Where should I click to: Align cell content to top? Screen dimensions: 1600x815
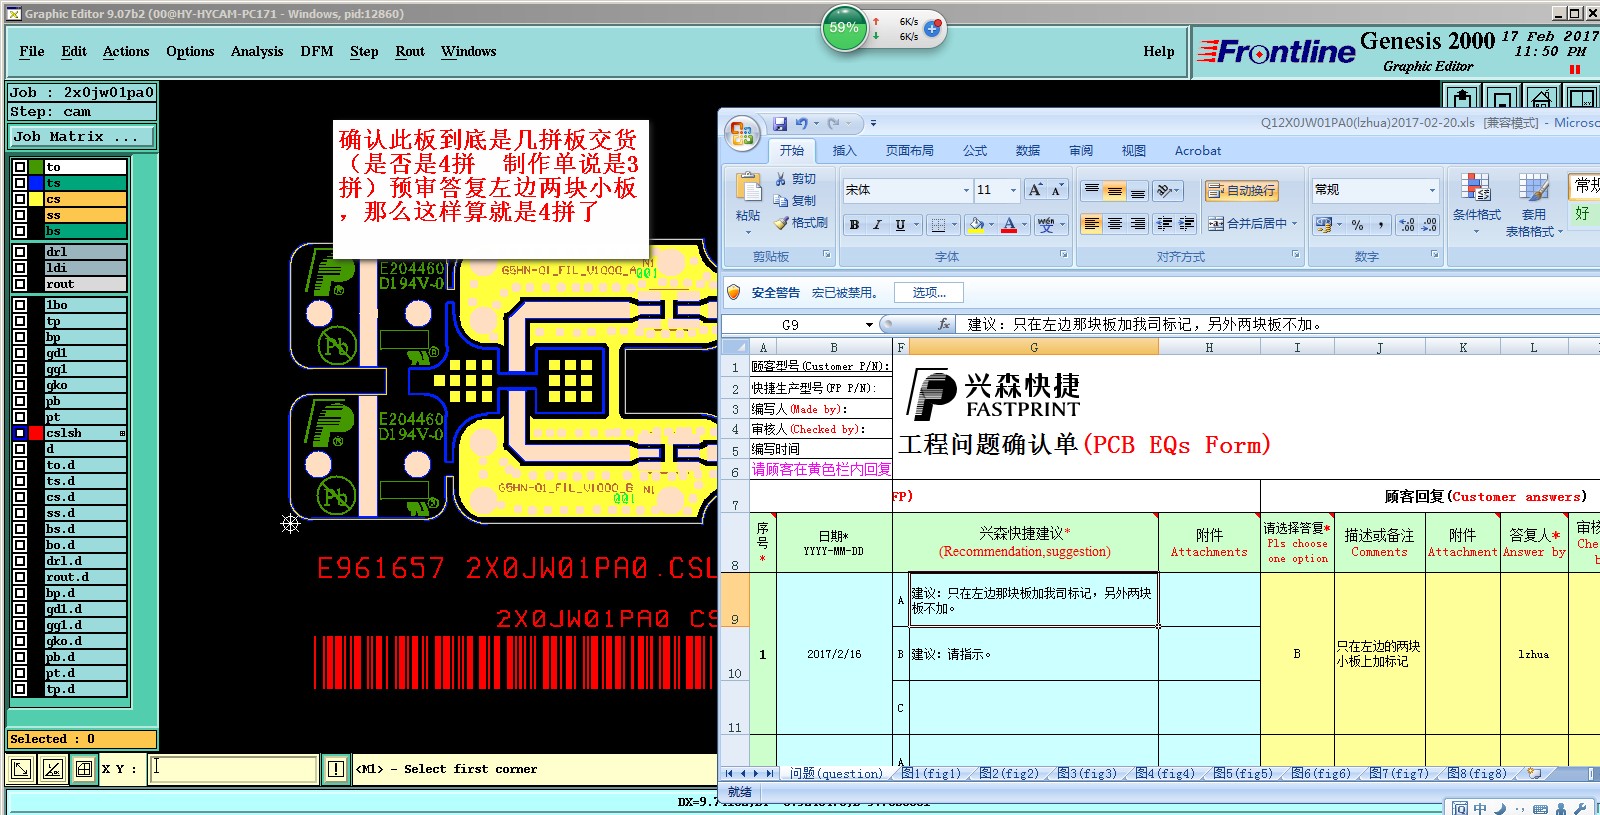point(1092,190)
